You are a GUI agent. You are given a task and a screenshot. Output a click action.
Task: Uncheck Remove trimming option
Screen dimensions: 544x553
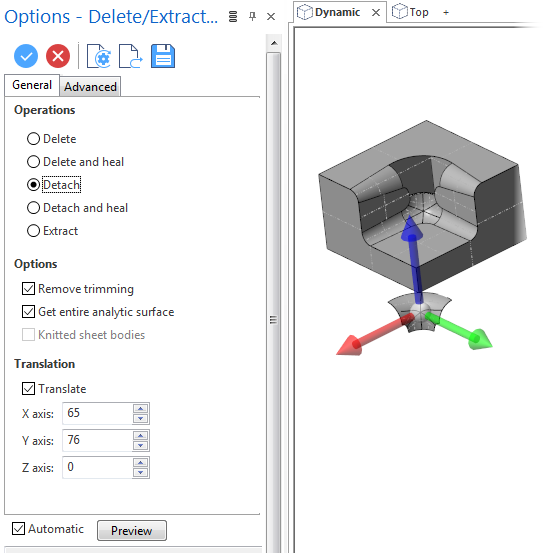point(29,288)
